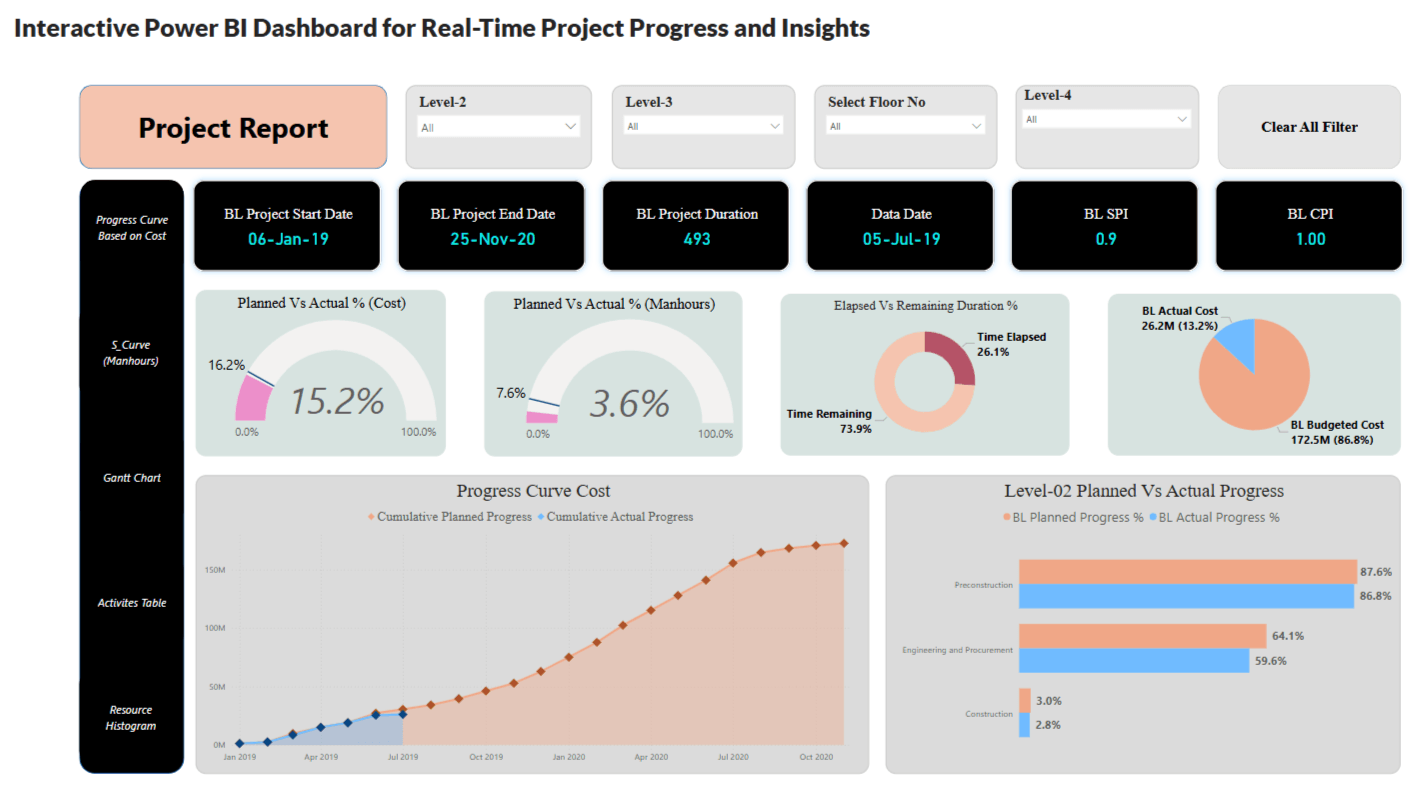
Task: Select the Preconstruction planned progress bar
Action: click(x=1186, y=572)
